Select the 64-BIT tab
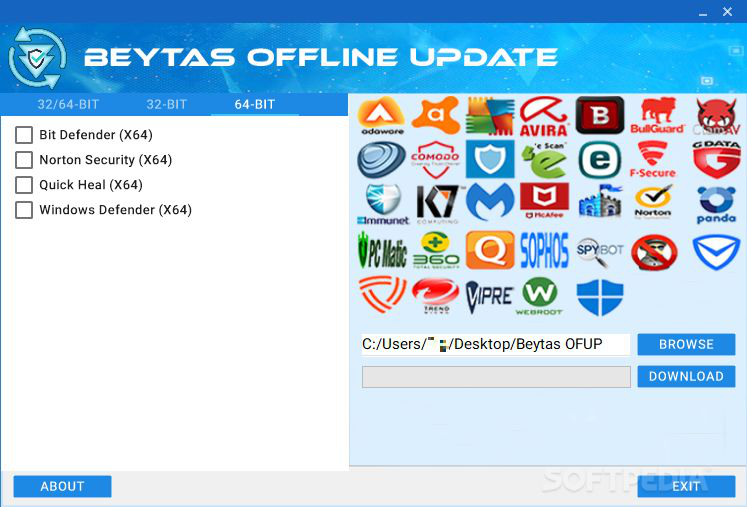The height and width of the screenshot is (507, 747). [x=255, y=104]
